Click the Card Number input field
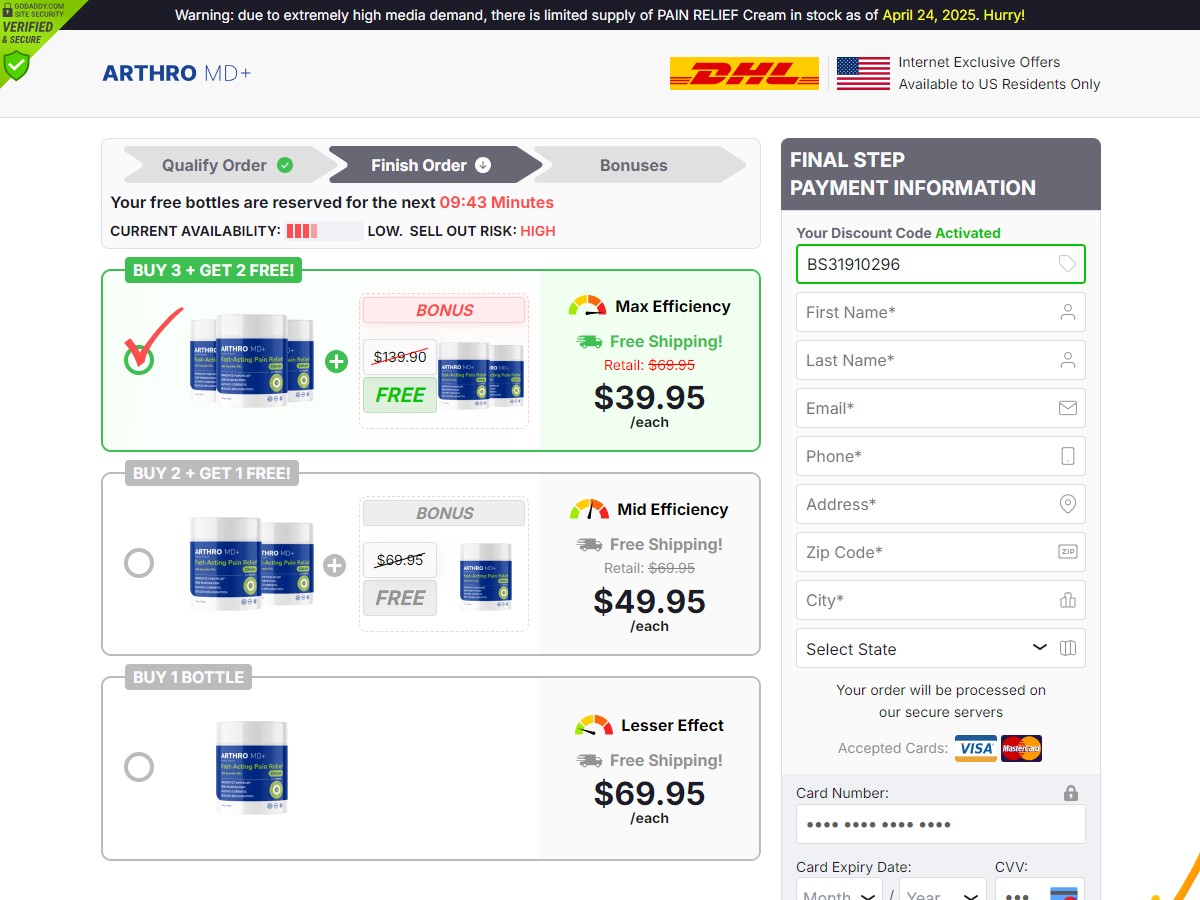The width and height of the screenshot is (1200, 900). coord(941,825)
